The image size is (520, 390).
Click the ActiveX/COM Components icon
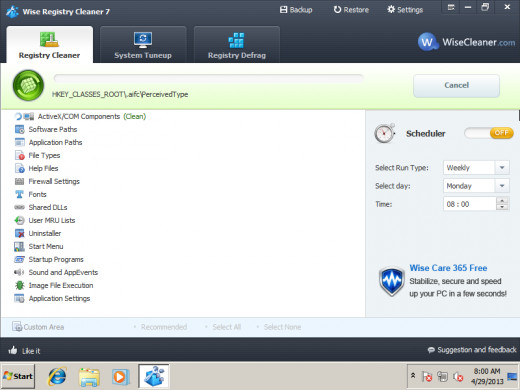coord(29,116)
